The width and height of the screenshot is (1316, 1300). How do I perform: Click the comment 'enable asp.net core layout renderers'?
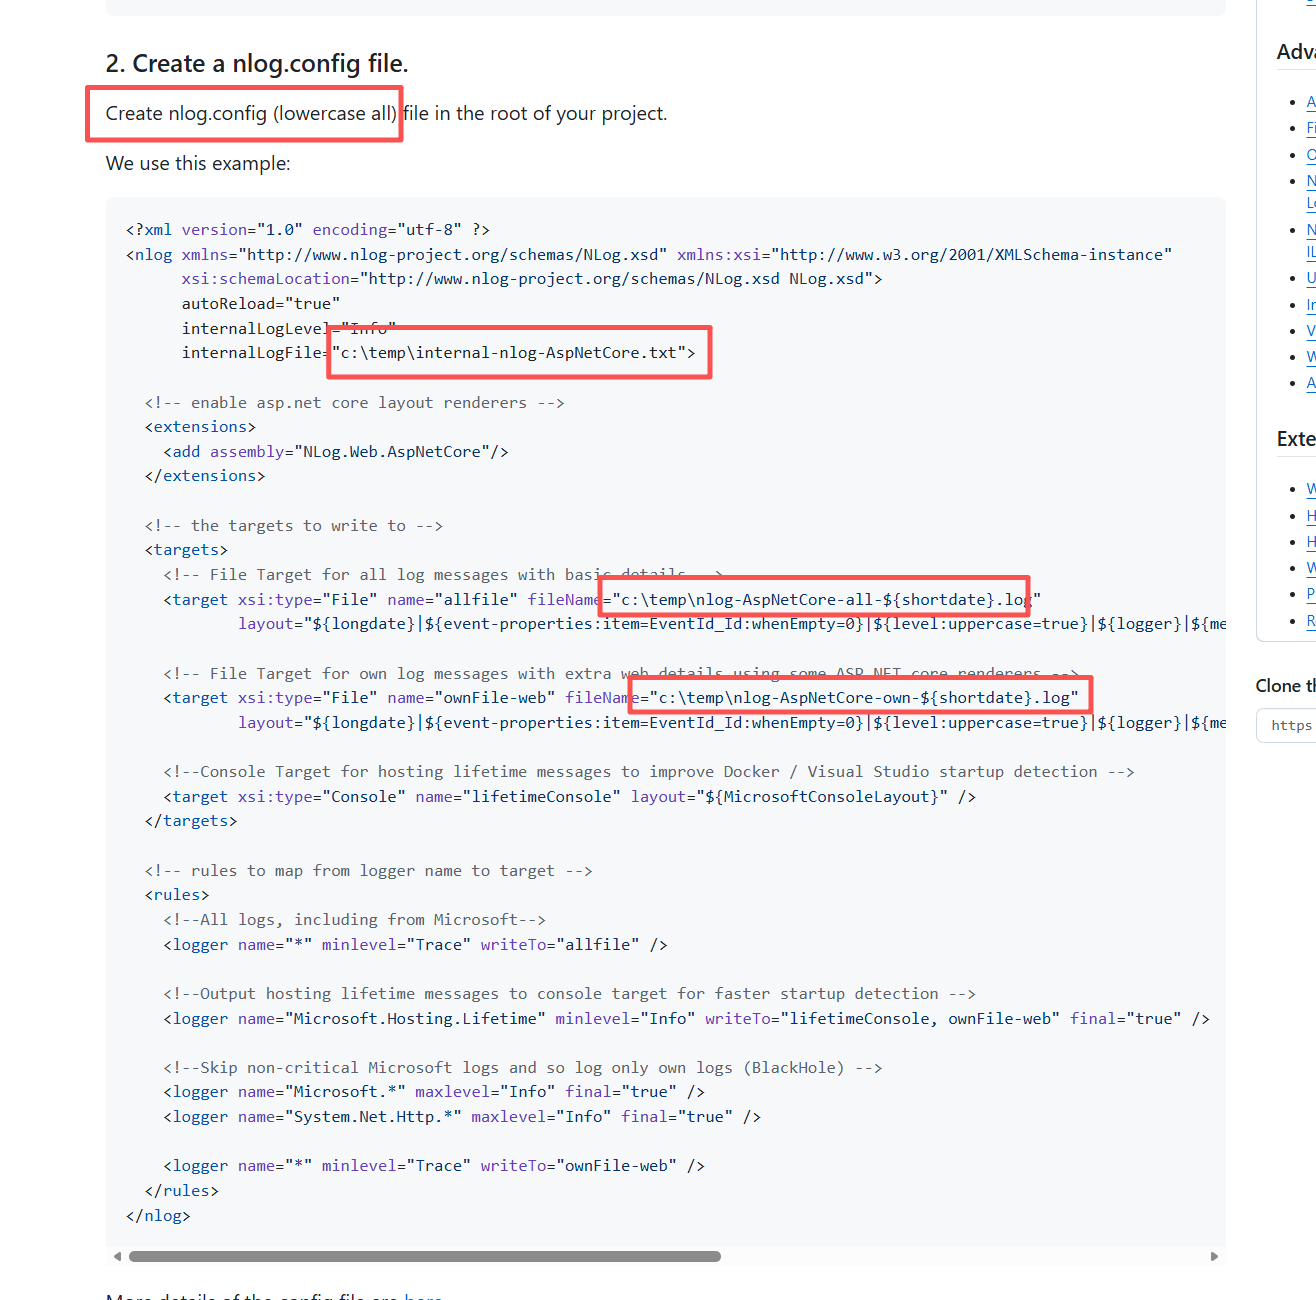click(355, 402)
